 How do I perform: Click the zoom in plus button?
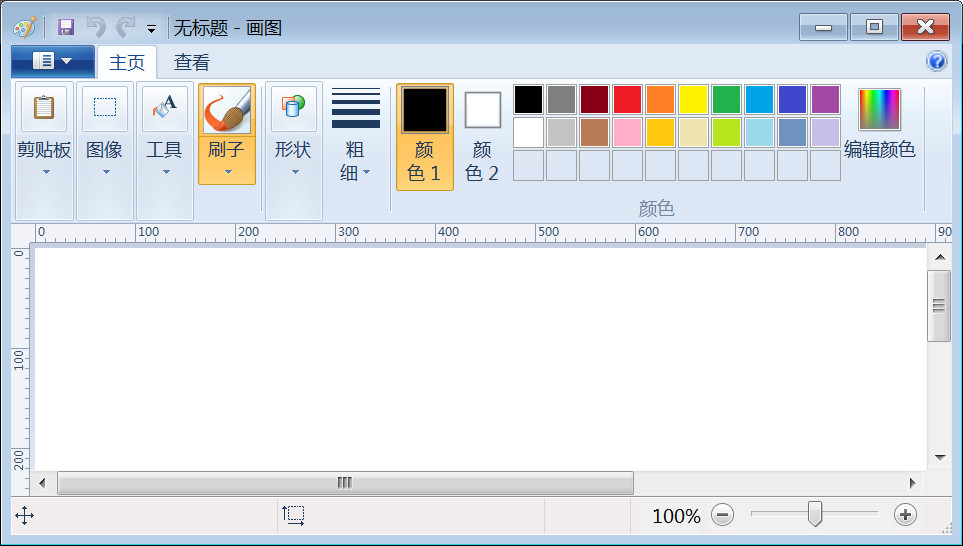click(905, 515)
